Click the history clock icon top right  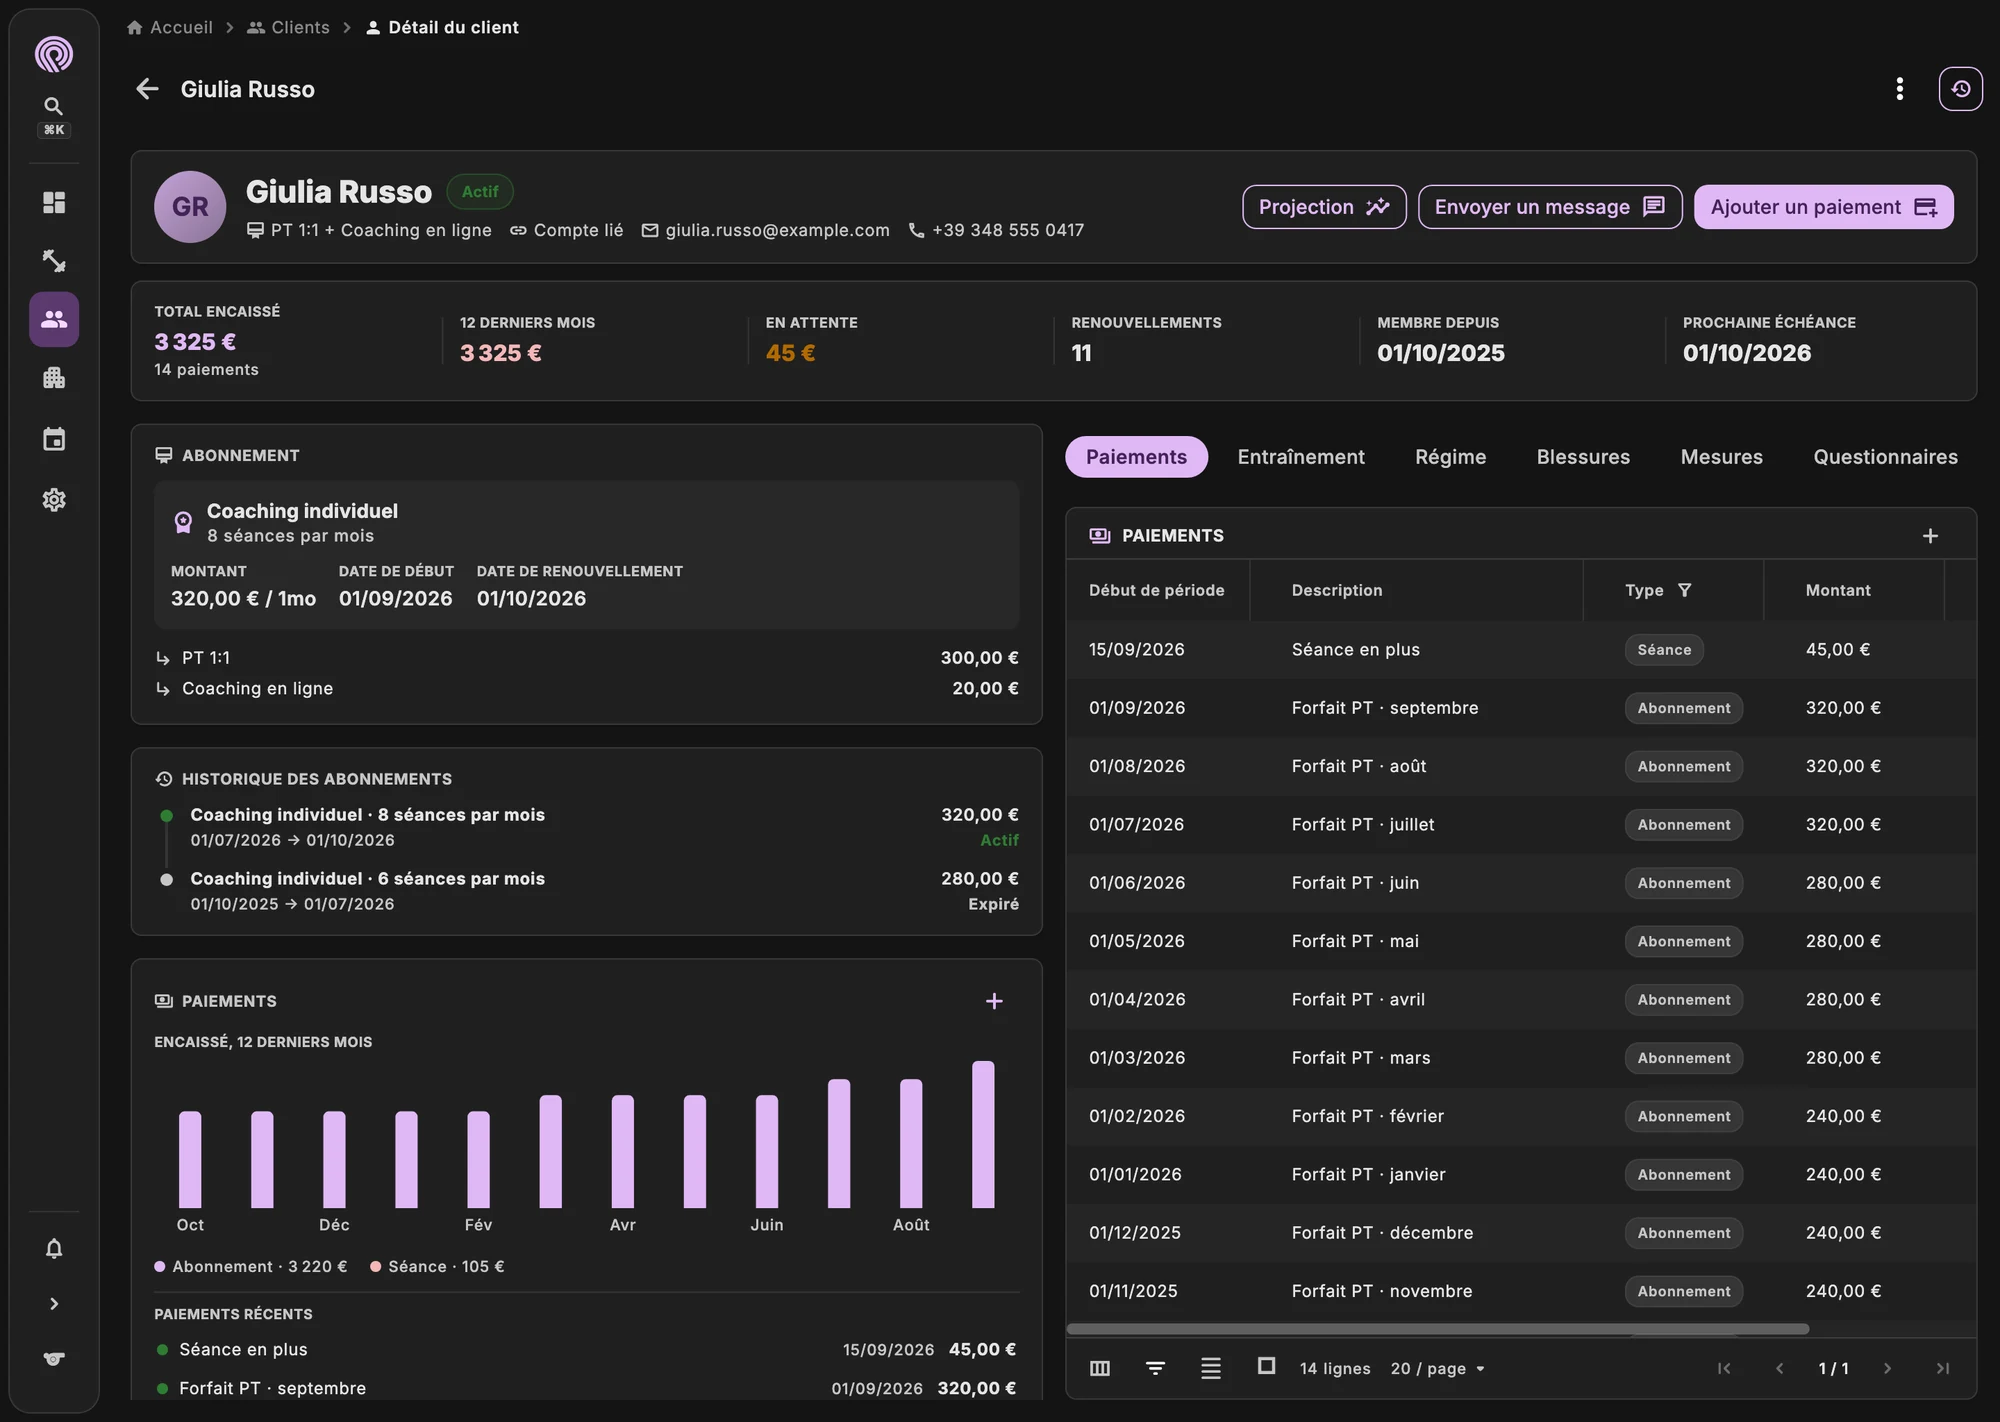click(1960, 89)
